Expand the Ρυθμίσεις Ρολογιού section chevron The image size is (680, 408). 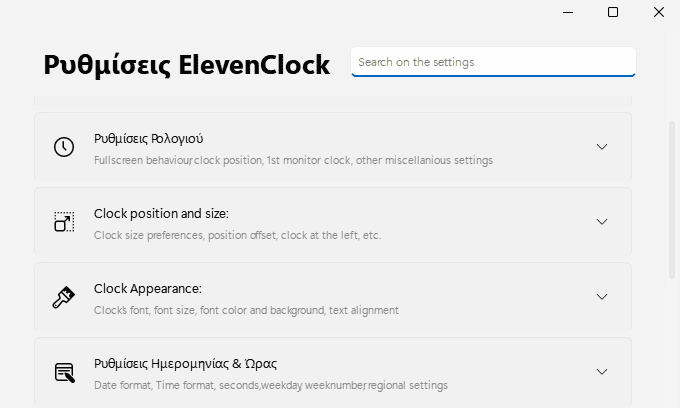602,147
